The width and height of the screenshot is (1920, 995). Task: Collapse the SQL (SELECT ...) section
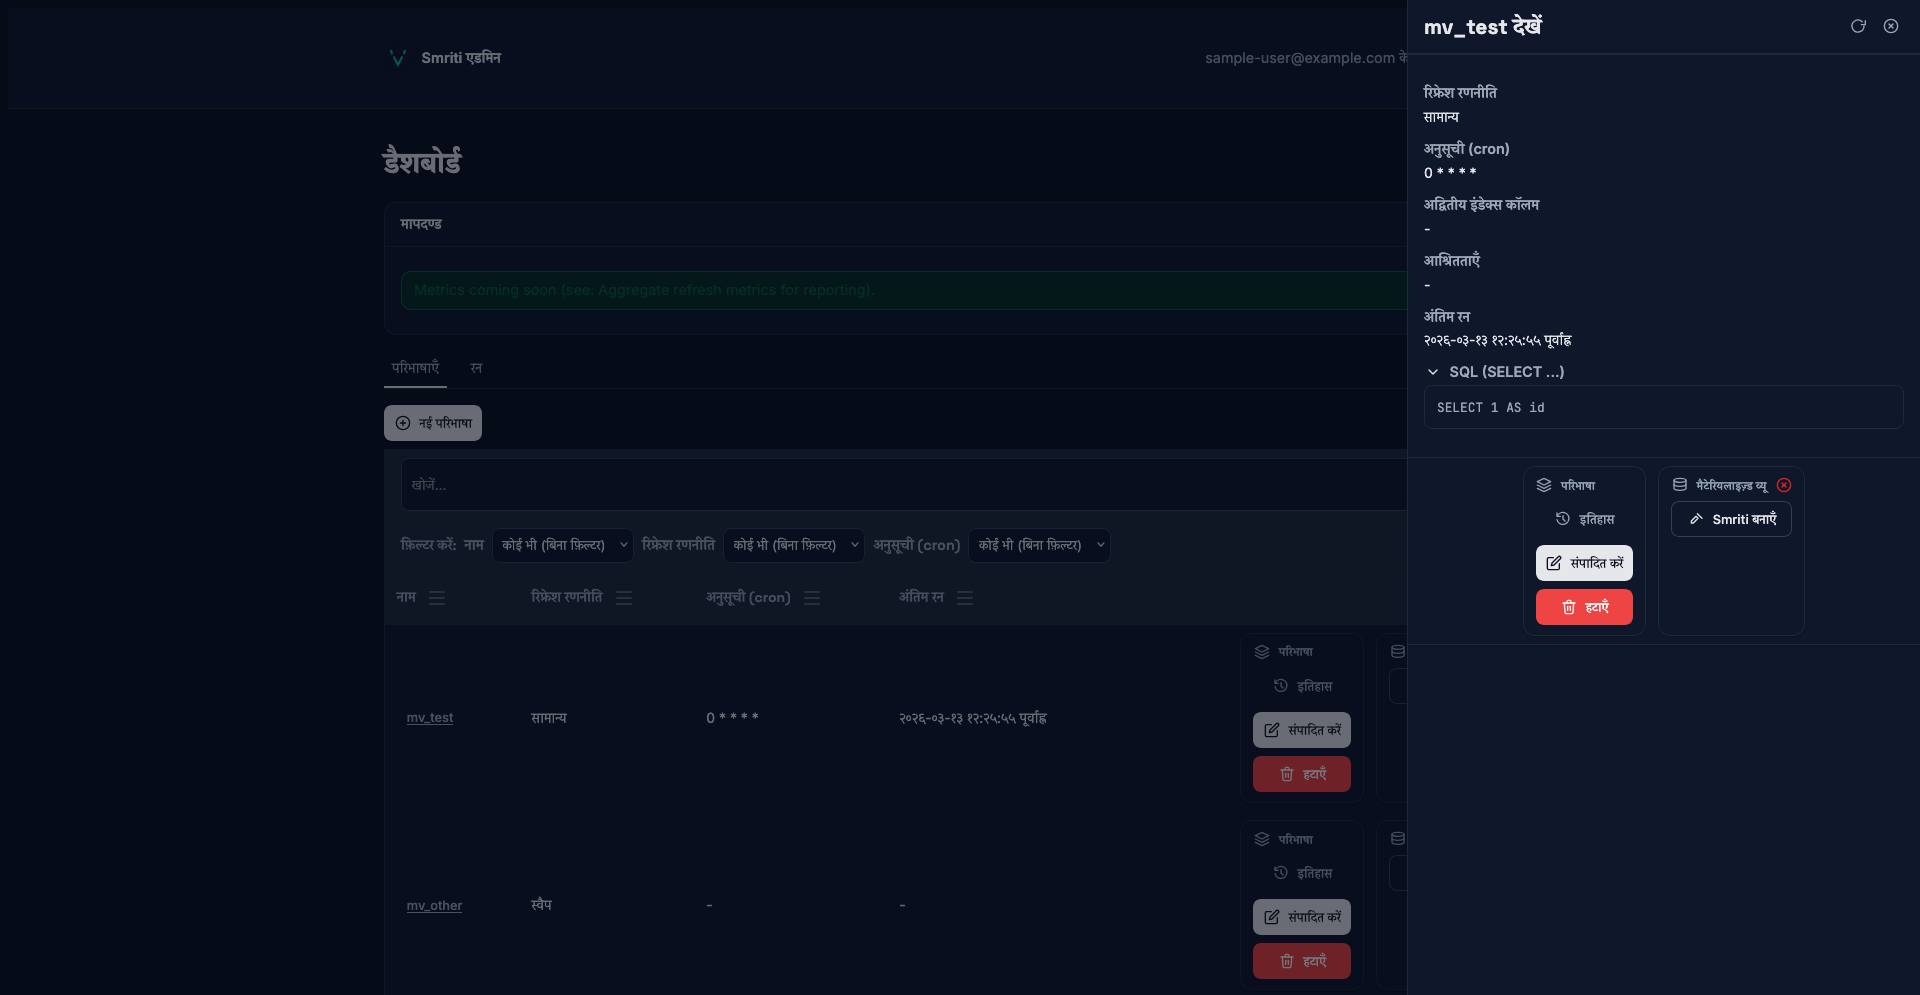1433,372
